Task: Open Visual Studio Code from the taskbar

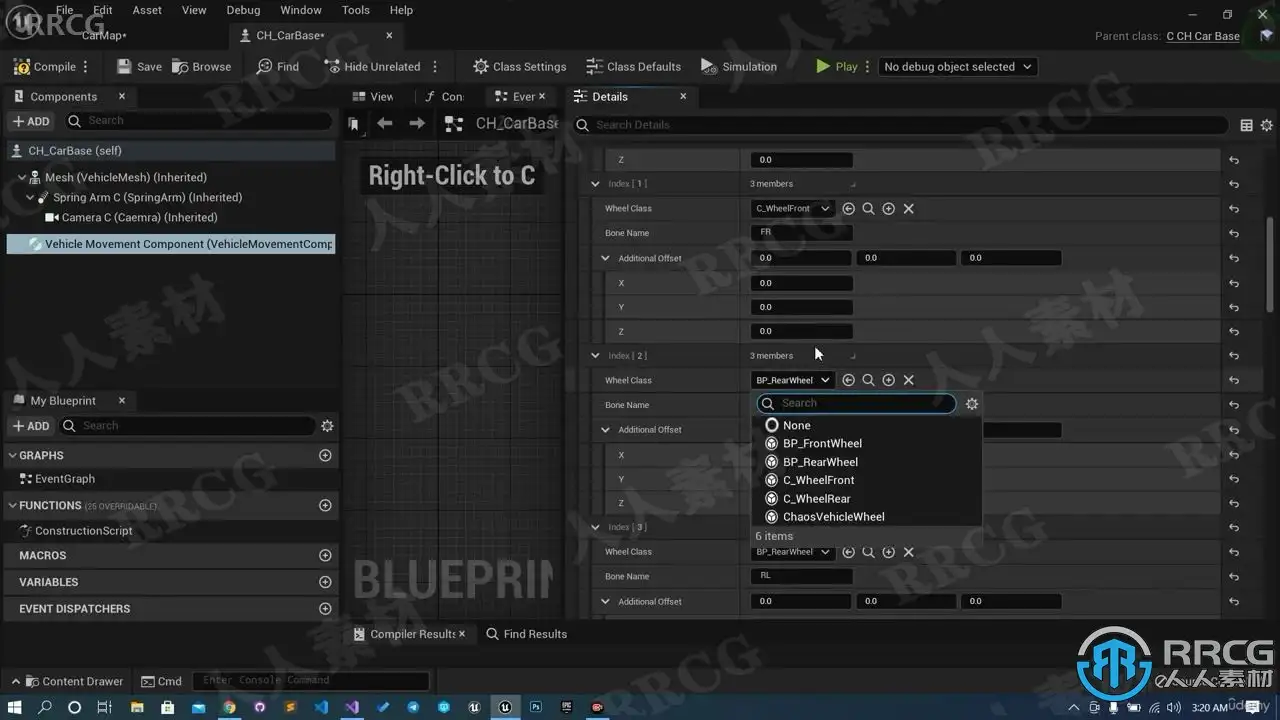Action: pyautogui.click(x=321, y=707)
